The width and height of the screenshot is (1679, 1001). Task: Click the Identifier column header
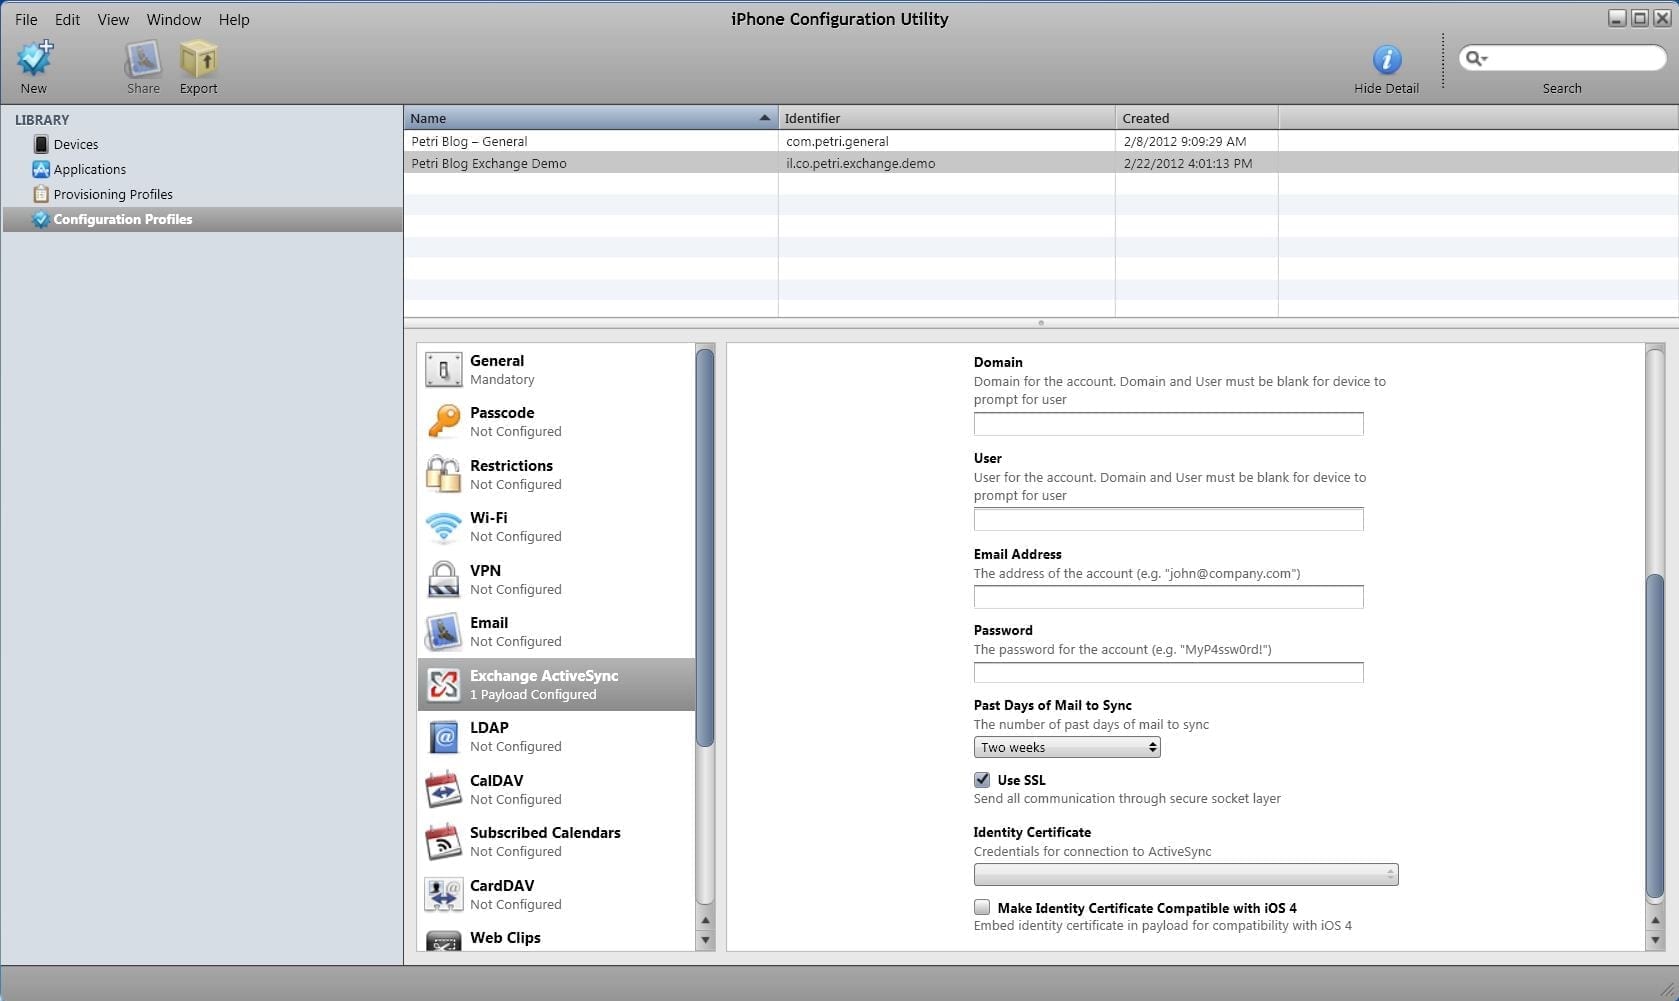tap(946, 118)
